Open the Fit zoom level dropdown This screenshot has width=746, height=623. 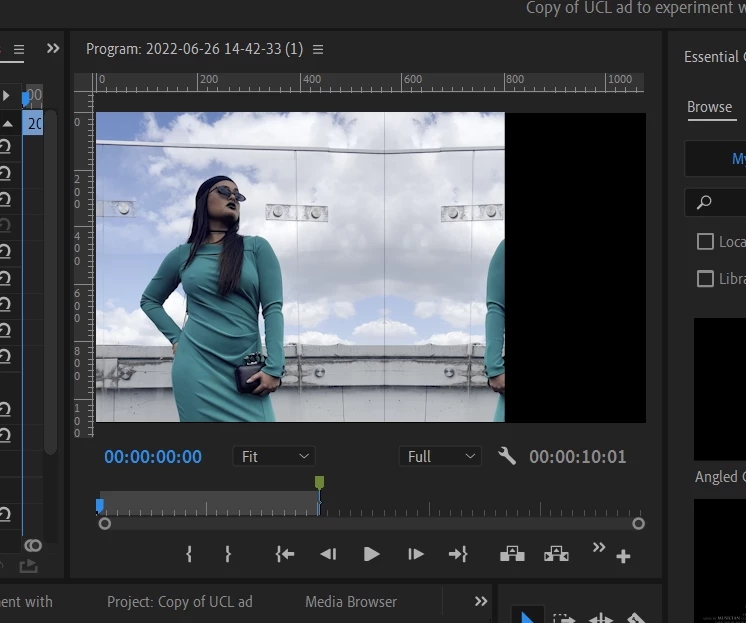[x=274, y=456]
